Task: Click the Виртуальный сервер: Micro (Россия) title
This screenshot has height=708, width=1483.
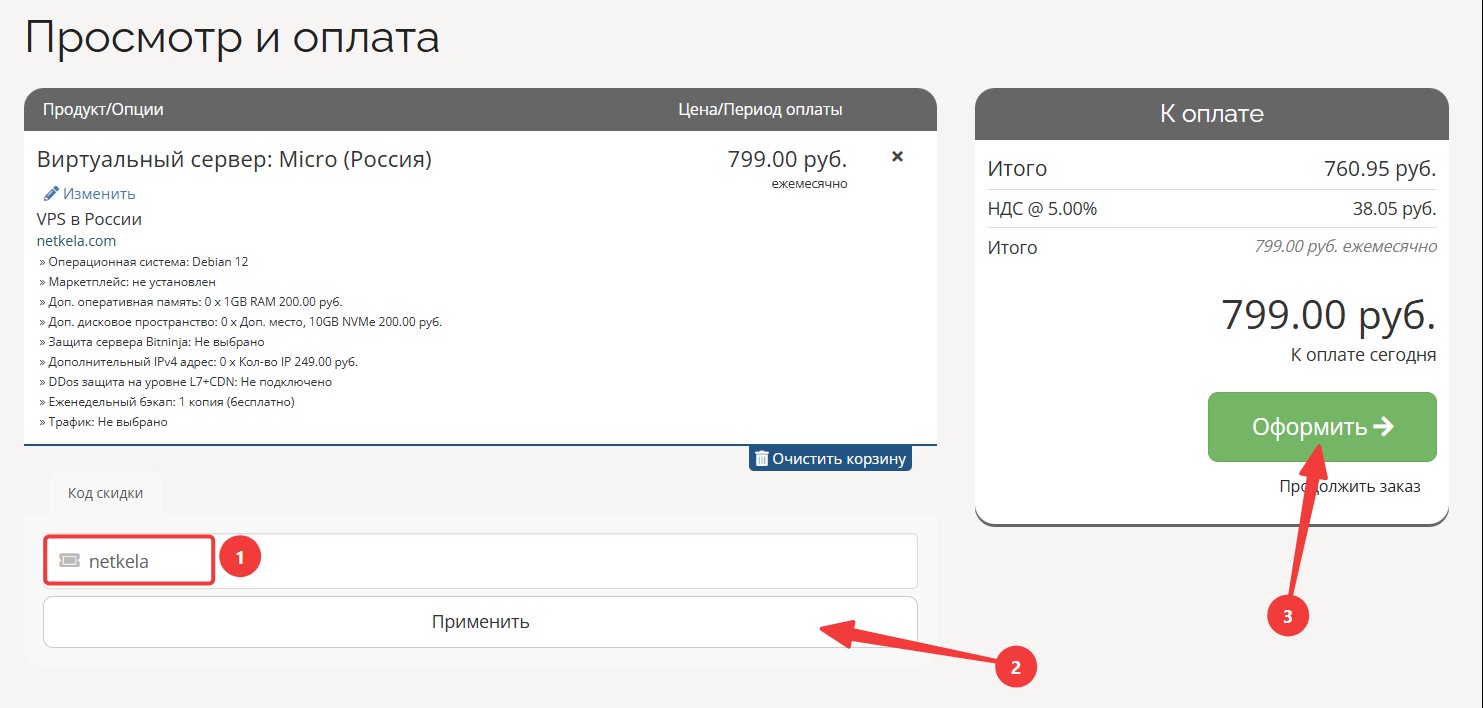Action: [x=234, y=159]
